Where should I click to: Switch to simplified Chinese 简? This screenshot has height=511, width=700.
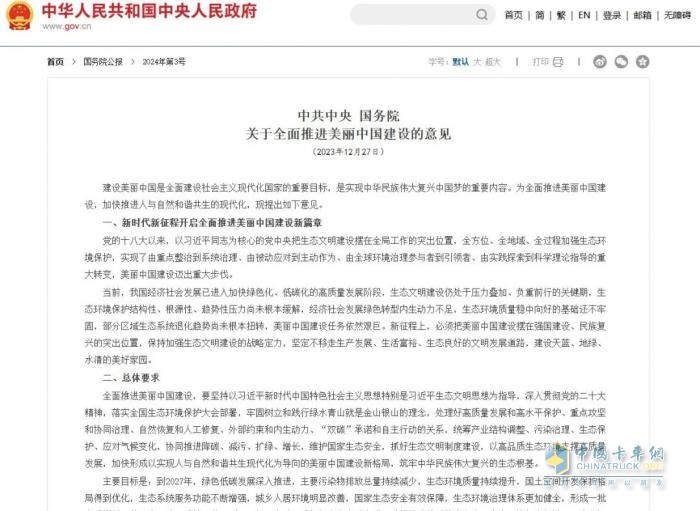[540, 16]
